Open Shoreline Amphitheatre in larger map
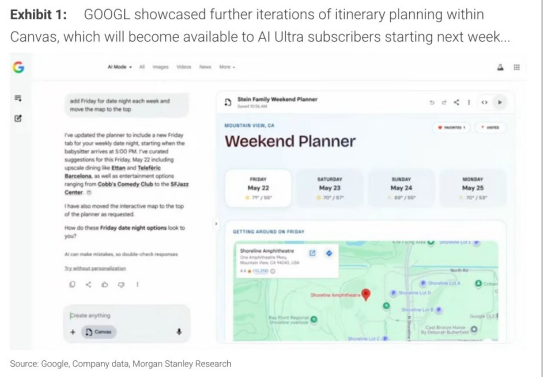557x377 pixels. pos(312,253)
